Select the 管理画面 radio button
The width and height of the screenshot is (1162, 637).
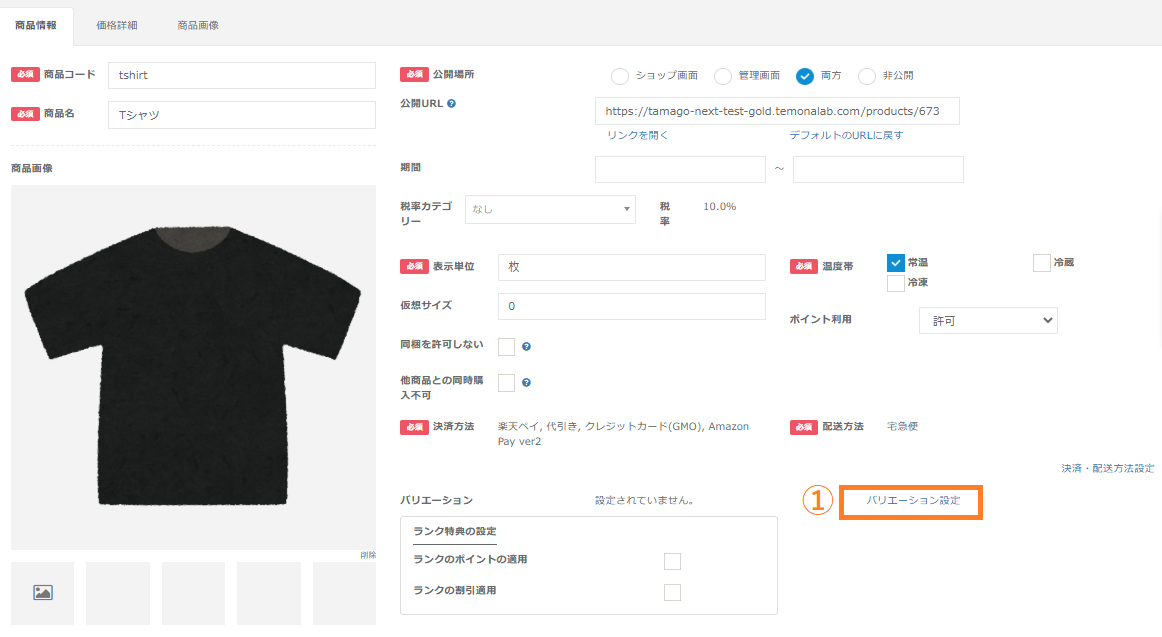(x=723, y=76)
